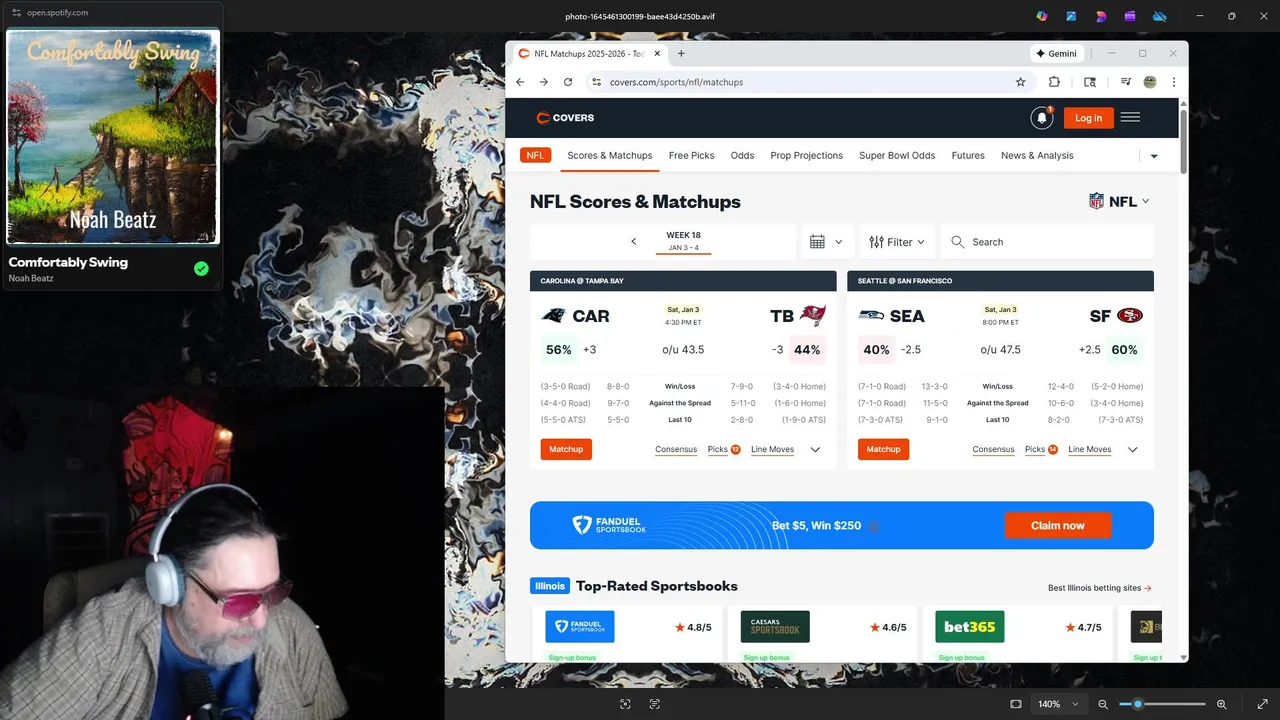The image size is (1280, 720).
Task: Open Clipchamp icon in viewer title bar
Action: coord(1130,16)
